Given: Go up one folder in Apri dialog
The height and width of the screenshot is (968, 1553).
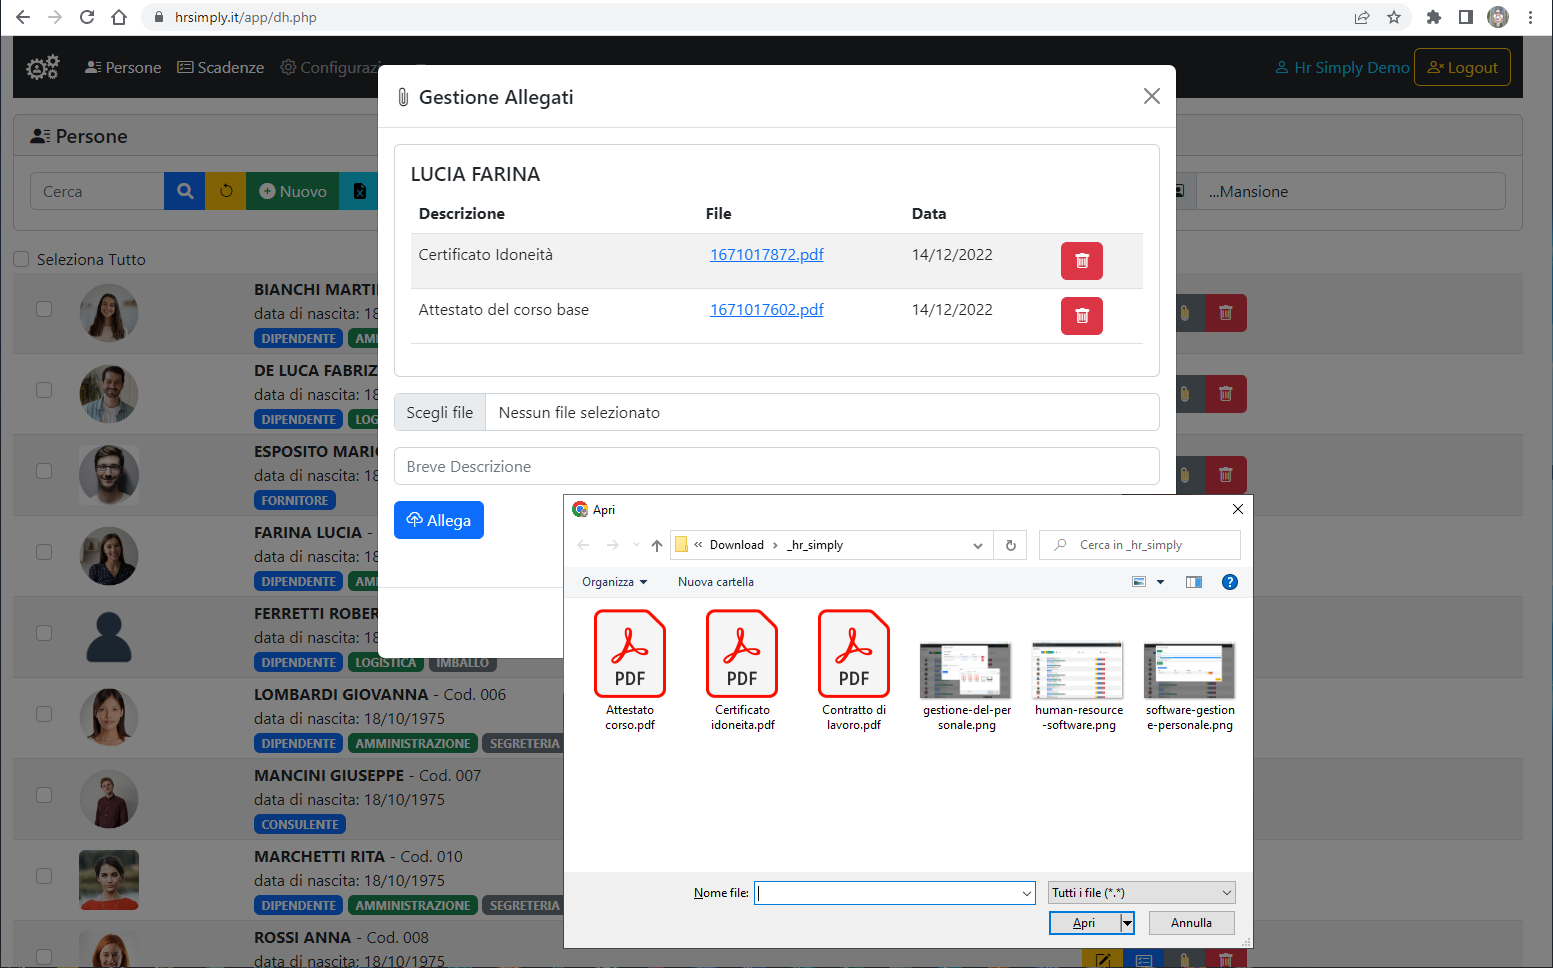Looking at the screenshot, I should click(x=656, y=545).
